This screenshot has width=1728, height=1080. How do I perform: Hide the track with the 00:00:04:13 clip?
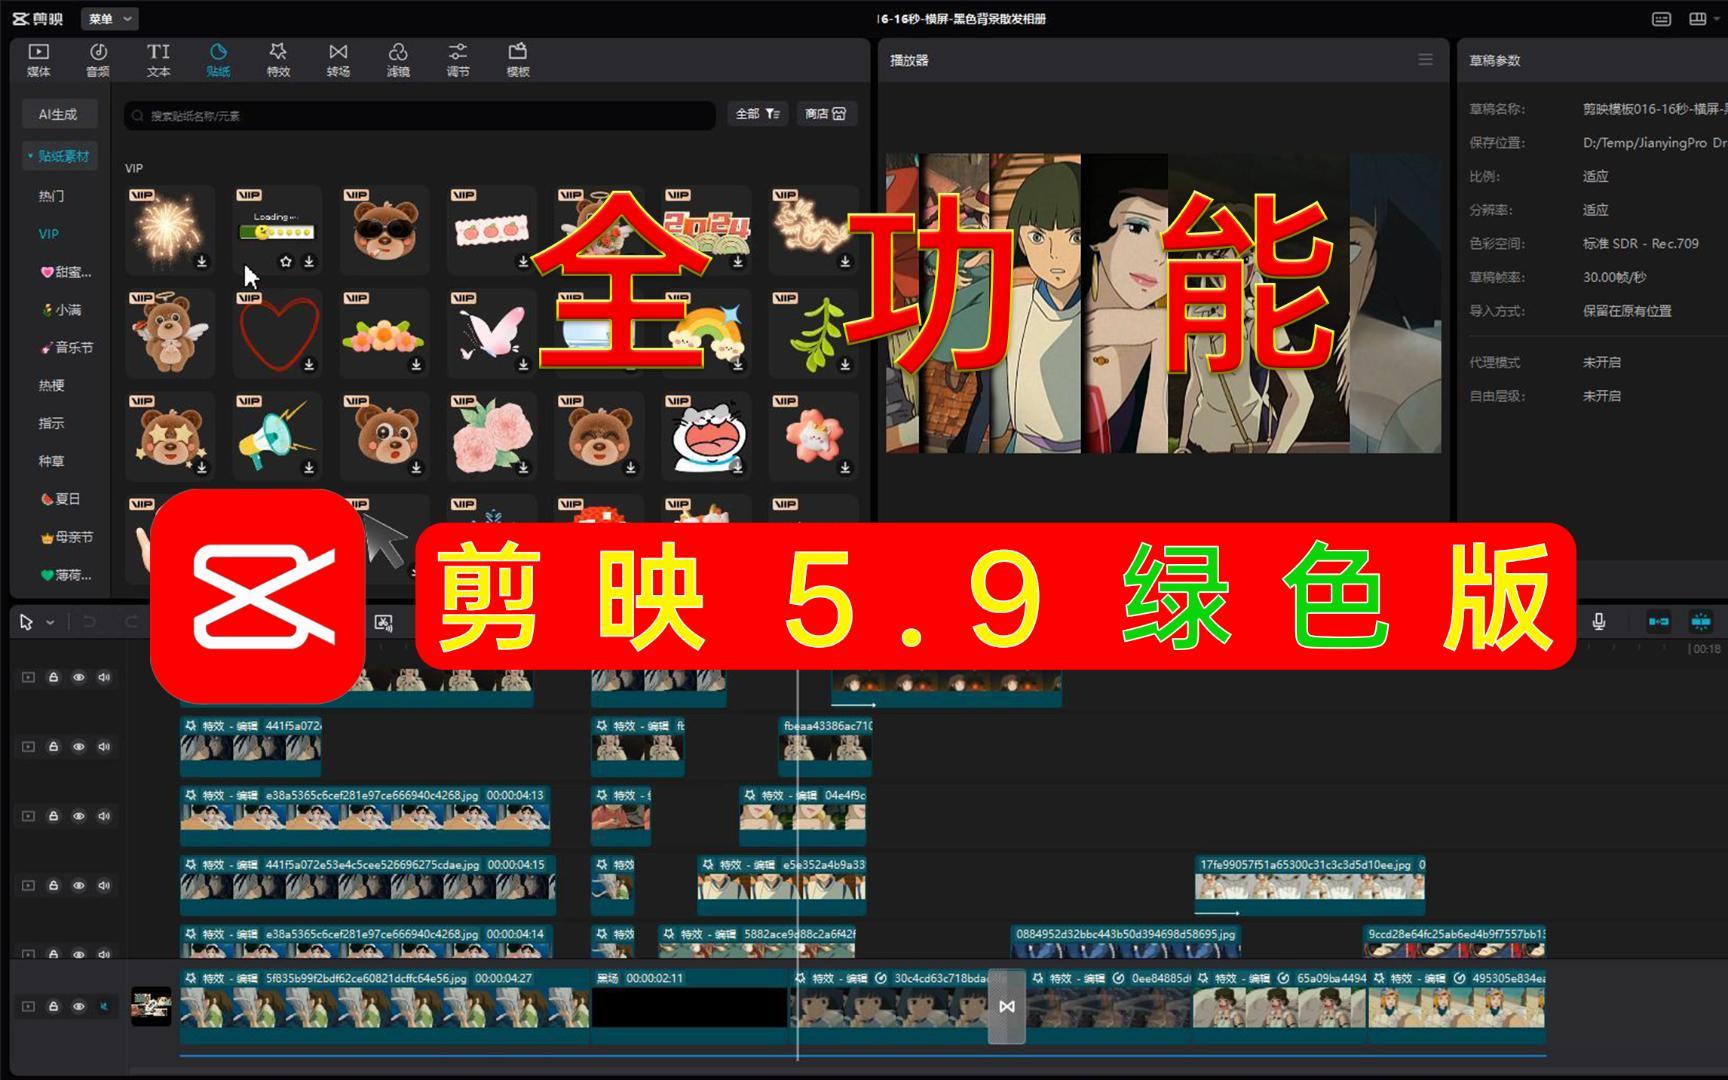pyautogui.click(x=79, y=816)
